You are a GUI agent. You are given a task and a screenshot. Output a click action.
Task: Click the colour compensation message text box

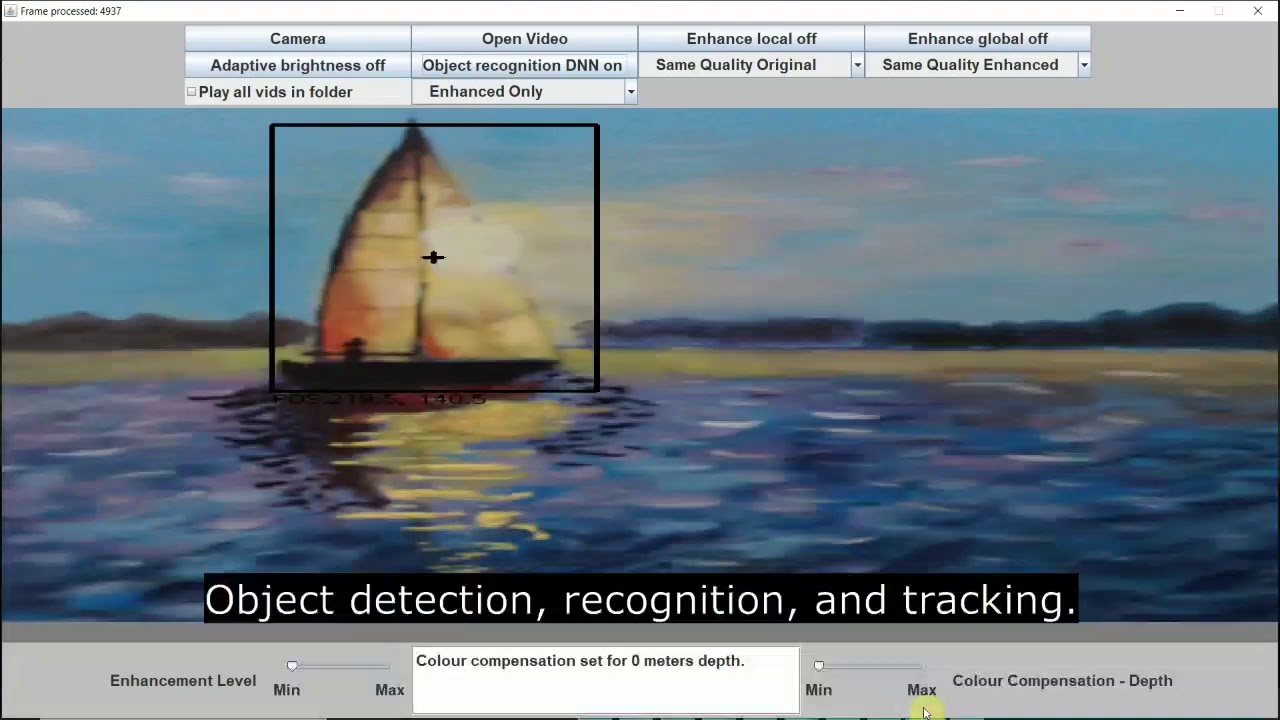click(606, 681)
